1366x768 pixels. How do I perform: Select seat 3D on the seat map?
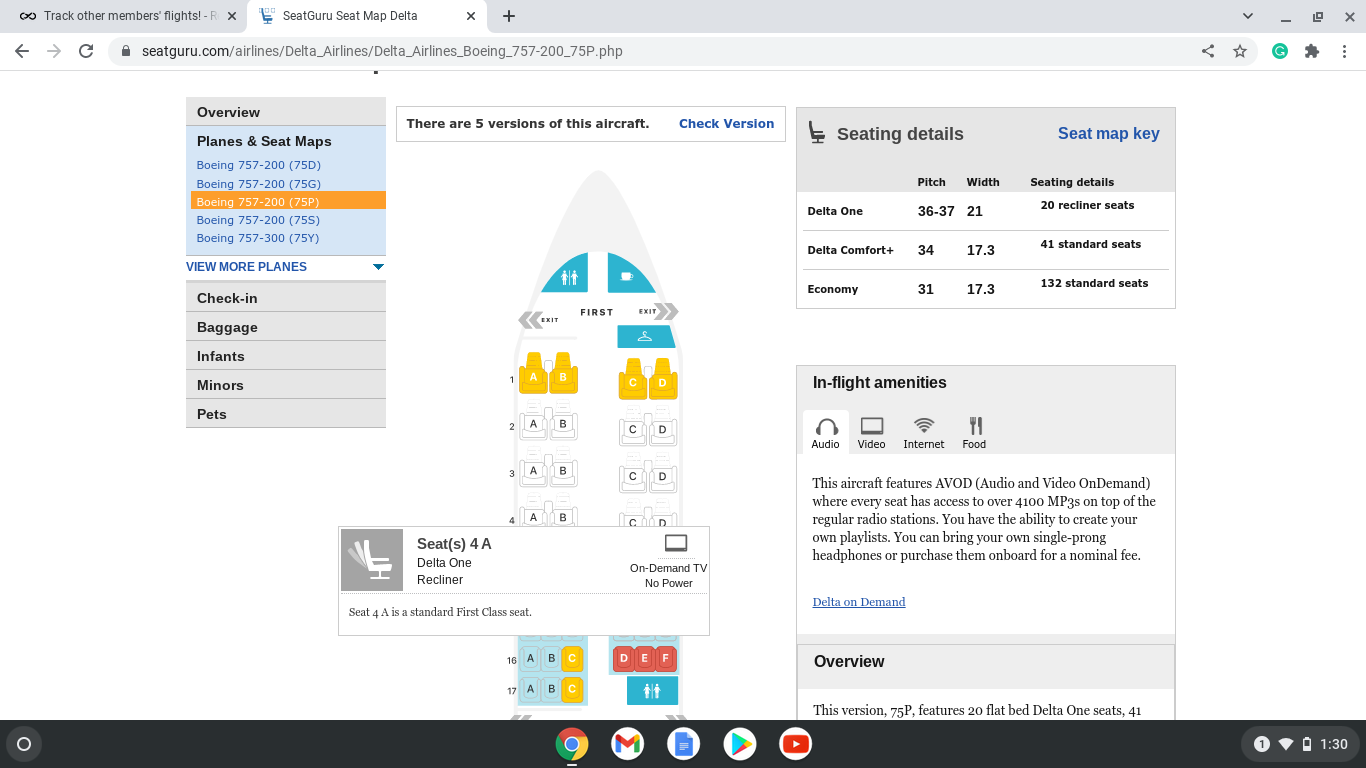click(662, 476)
